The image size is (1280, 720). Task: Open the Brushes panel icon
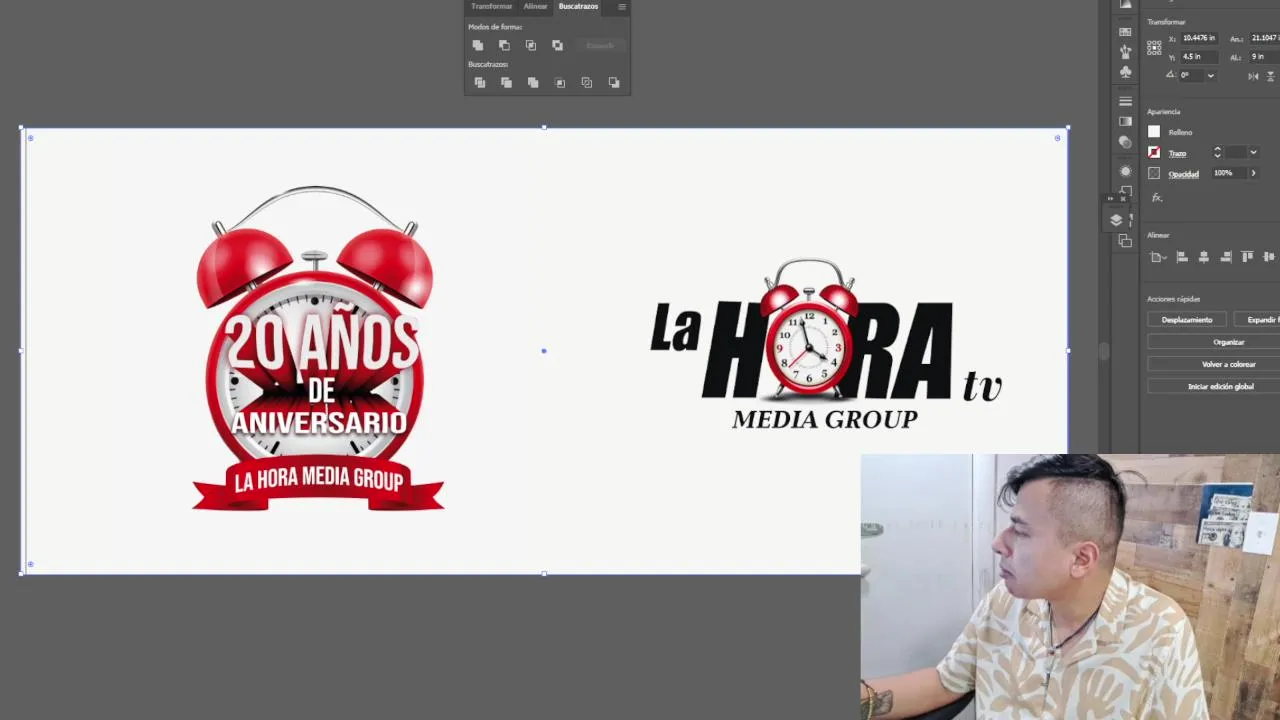1125,51
